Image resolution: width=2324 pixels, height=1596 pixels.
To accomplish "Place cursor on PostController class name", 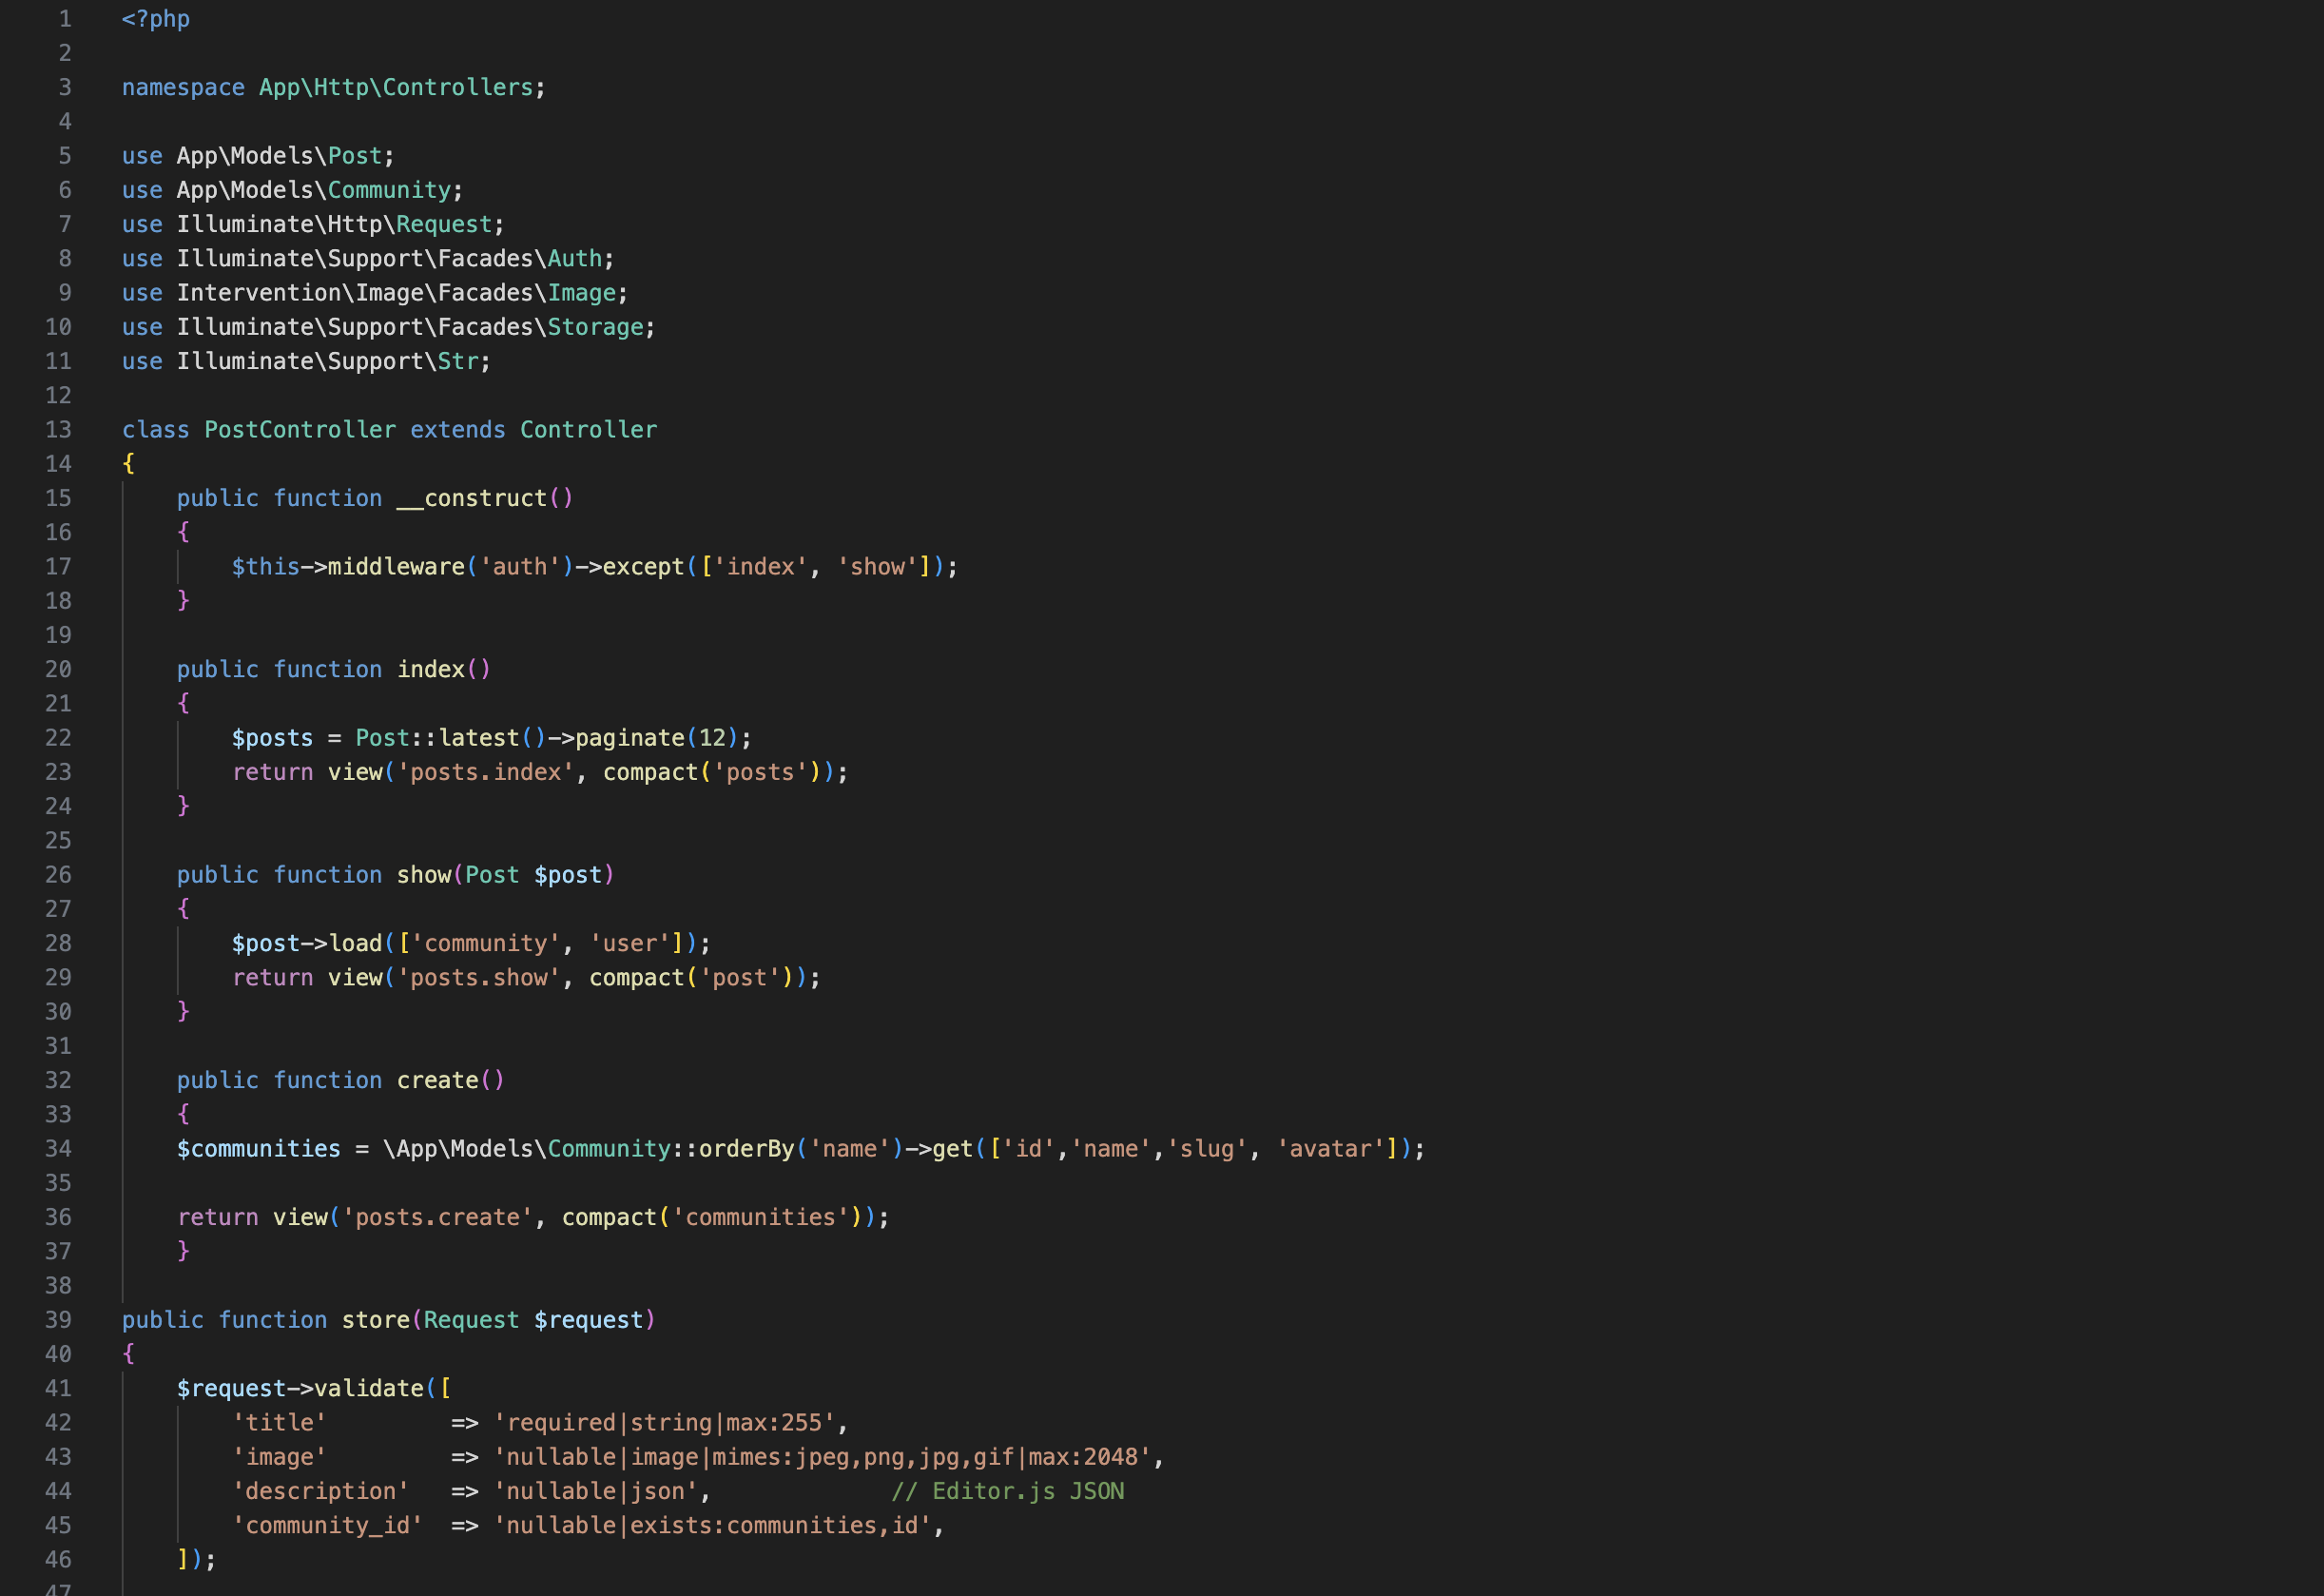I will click(299, 430).
